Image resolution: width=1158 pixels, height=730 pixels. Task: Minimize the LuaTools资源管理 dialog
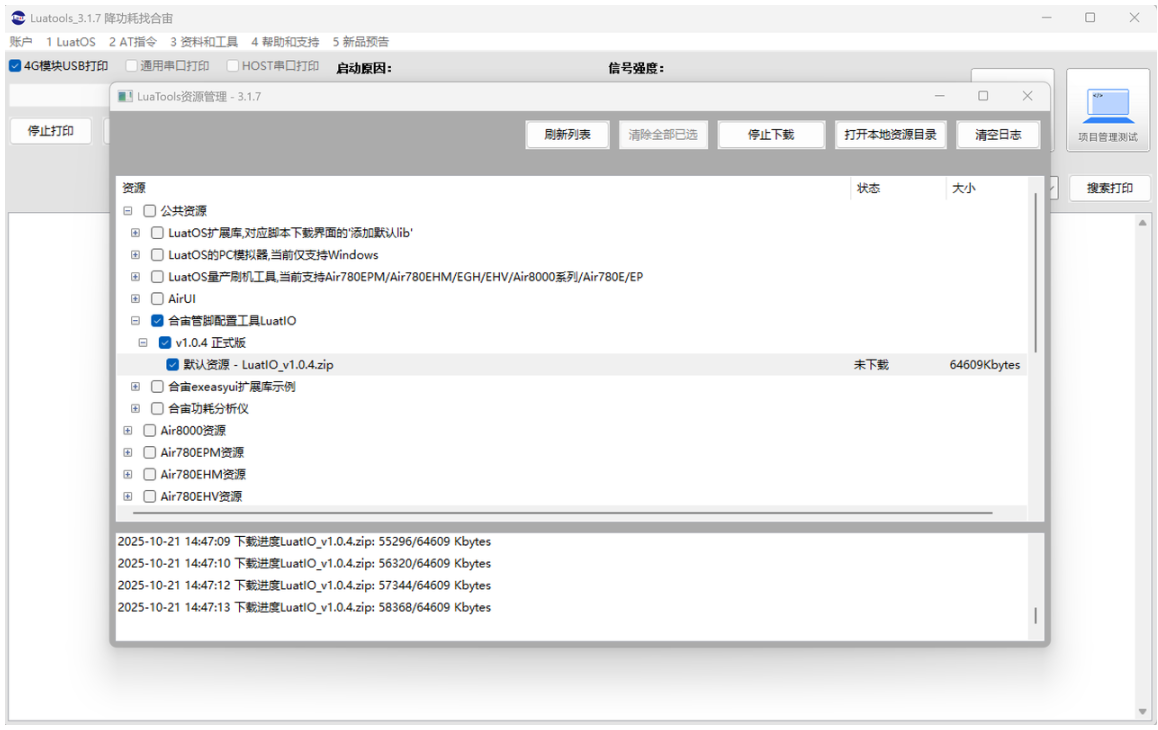[939, 96]
